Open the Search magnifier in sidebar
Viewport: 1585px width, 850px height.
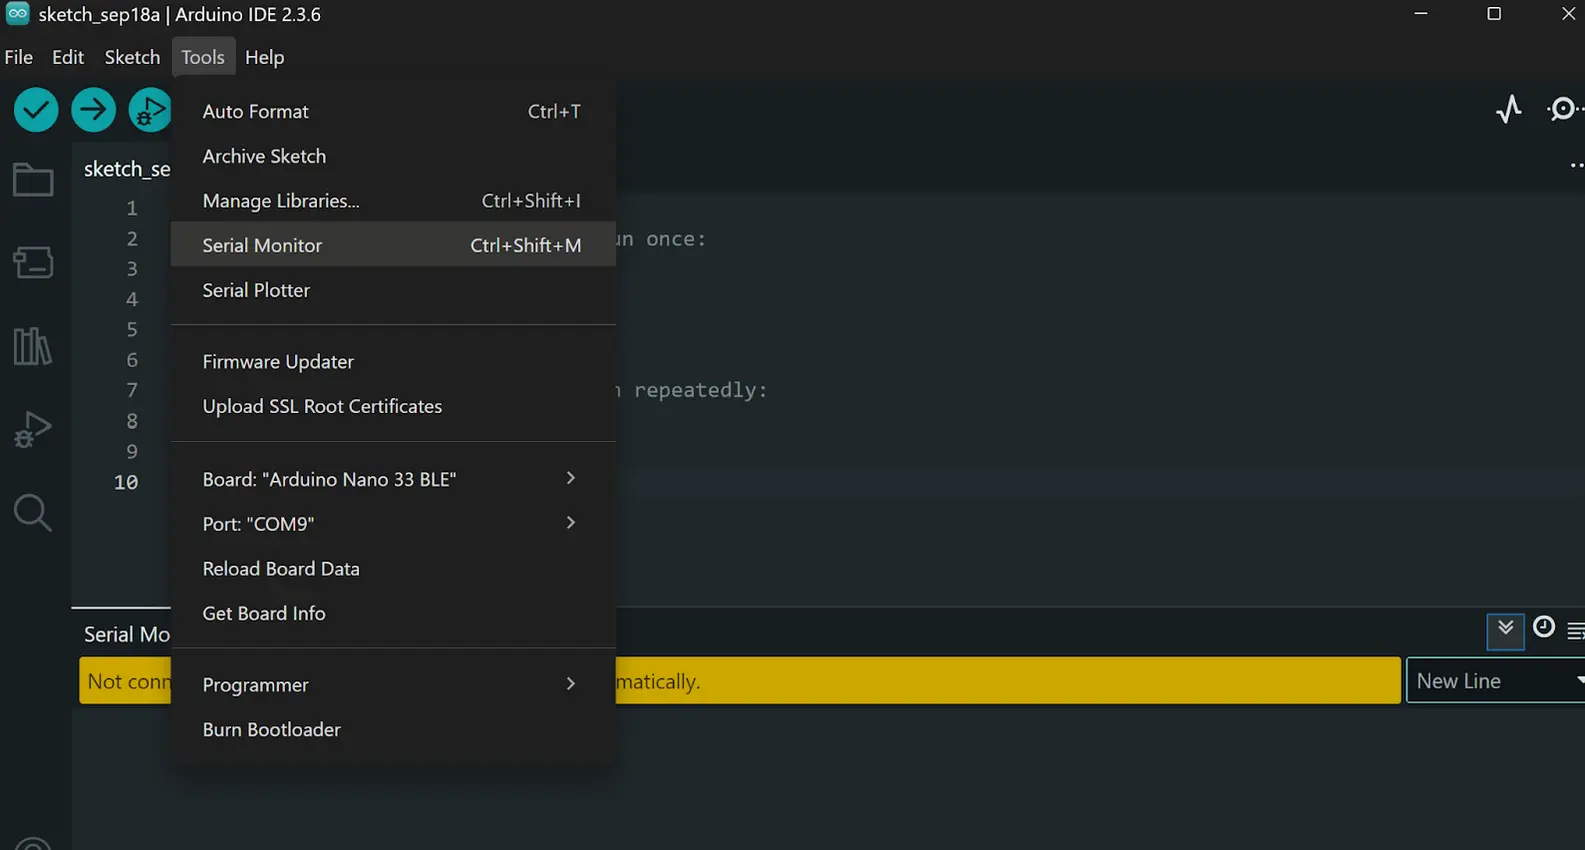[33, 513]
